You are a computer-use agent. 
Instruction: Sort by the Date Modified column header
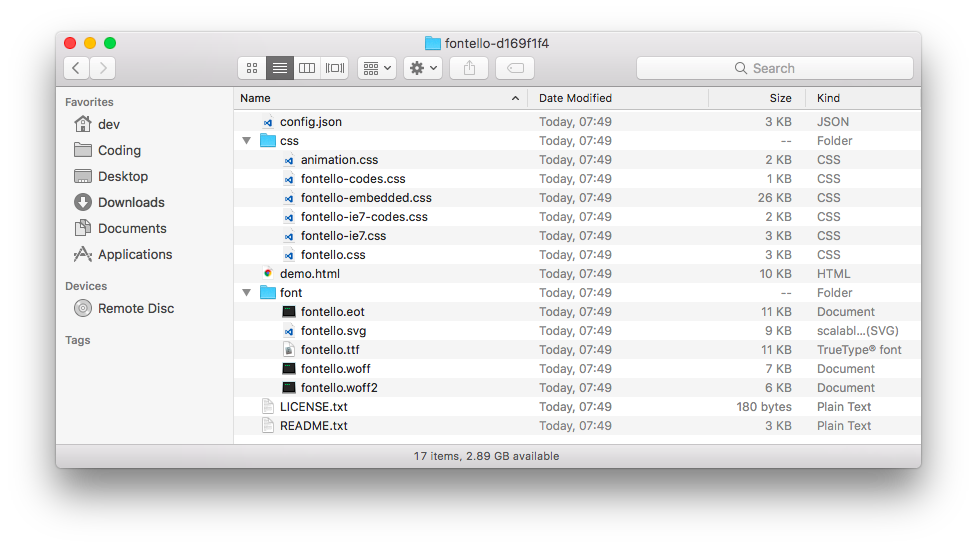click(x=618, y=98)
